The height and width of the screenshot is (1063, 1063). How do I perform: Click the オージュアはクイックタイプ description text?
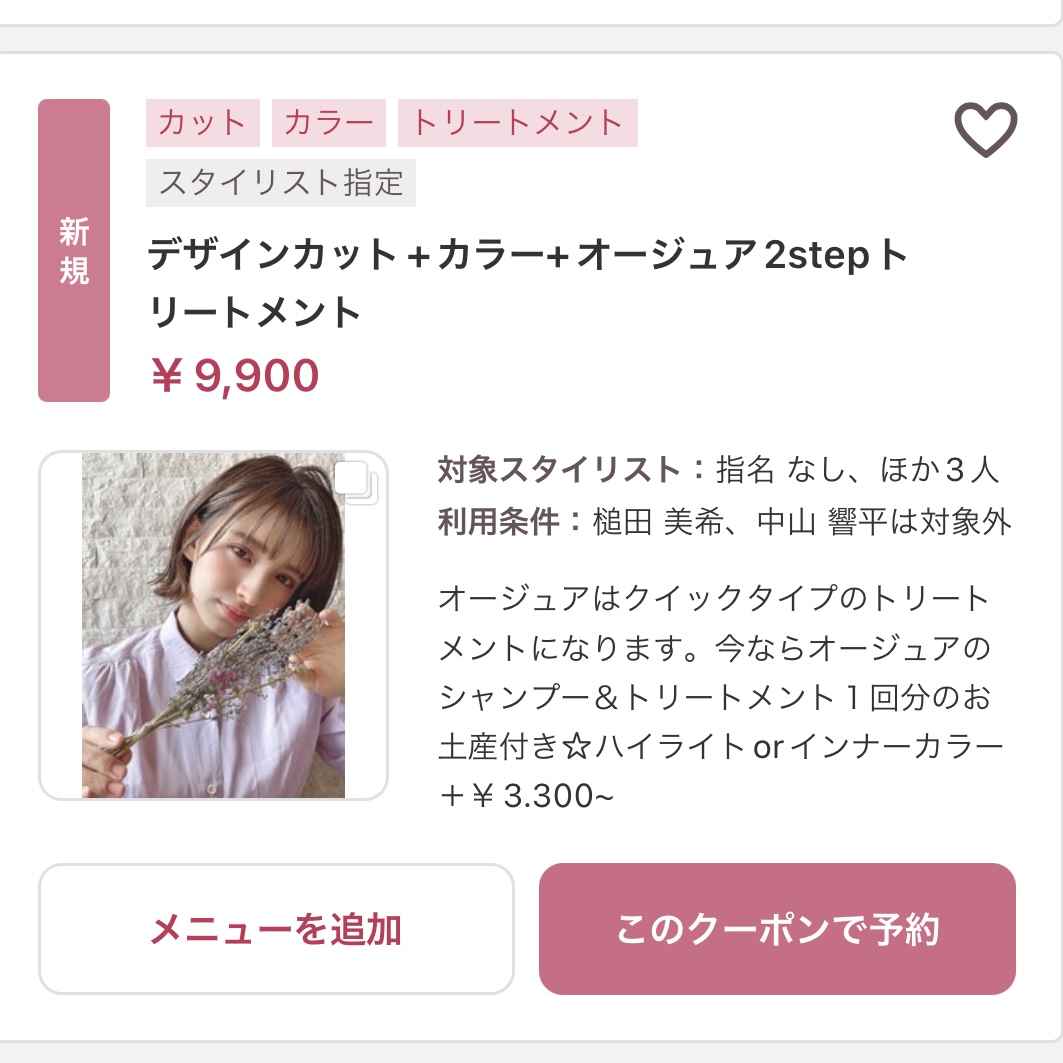(x=713, y=600)
